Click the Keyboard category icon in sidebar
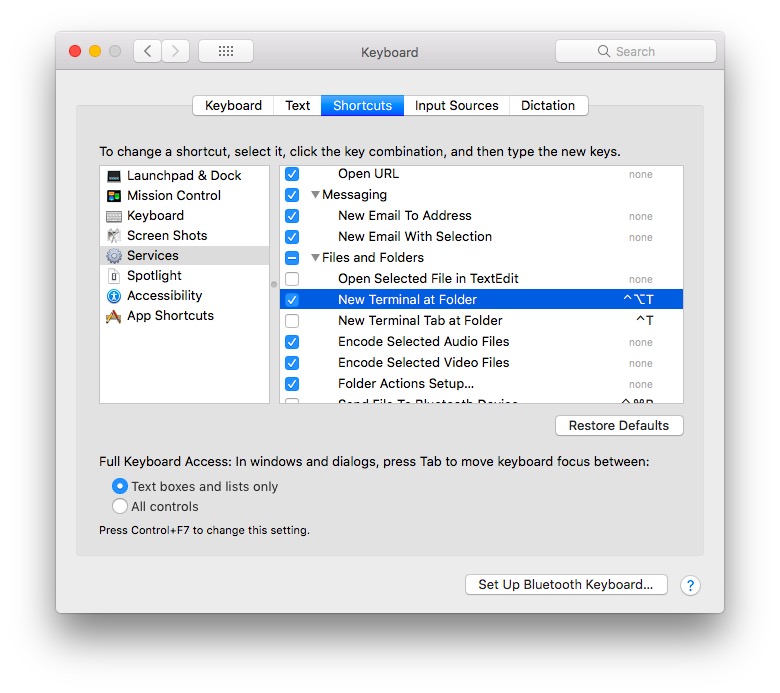The height and width of the screenshot is (693, 780). coord(114,216)
